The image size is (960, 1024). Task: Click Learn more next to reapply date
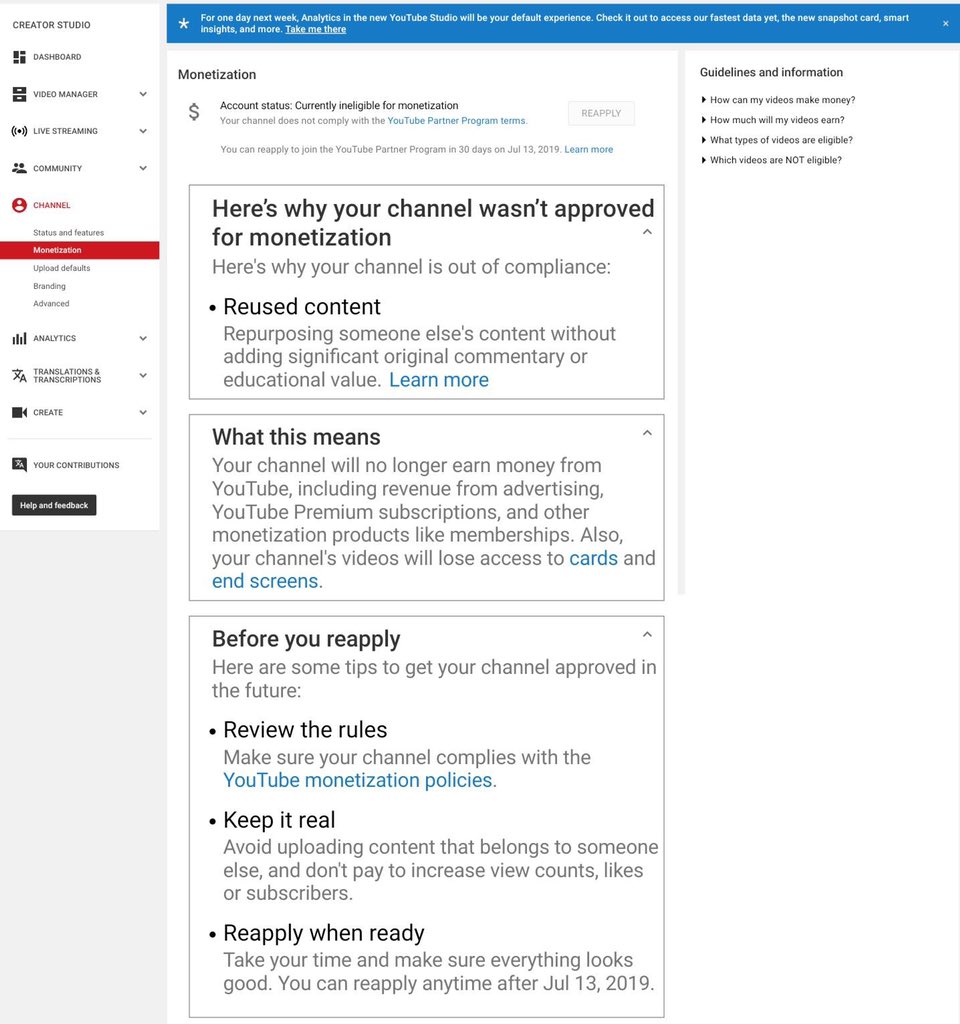point(588,150)
